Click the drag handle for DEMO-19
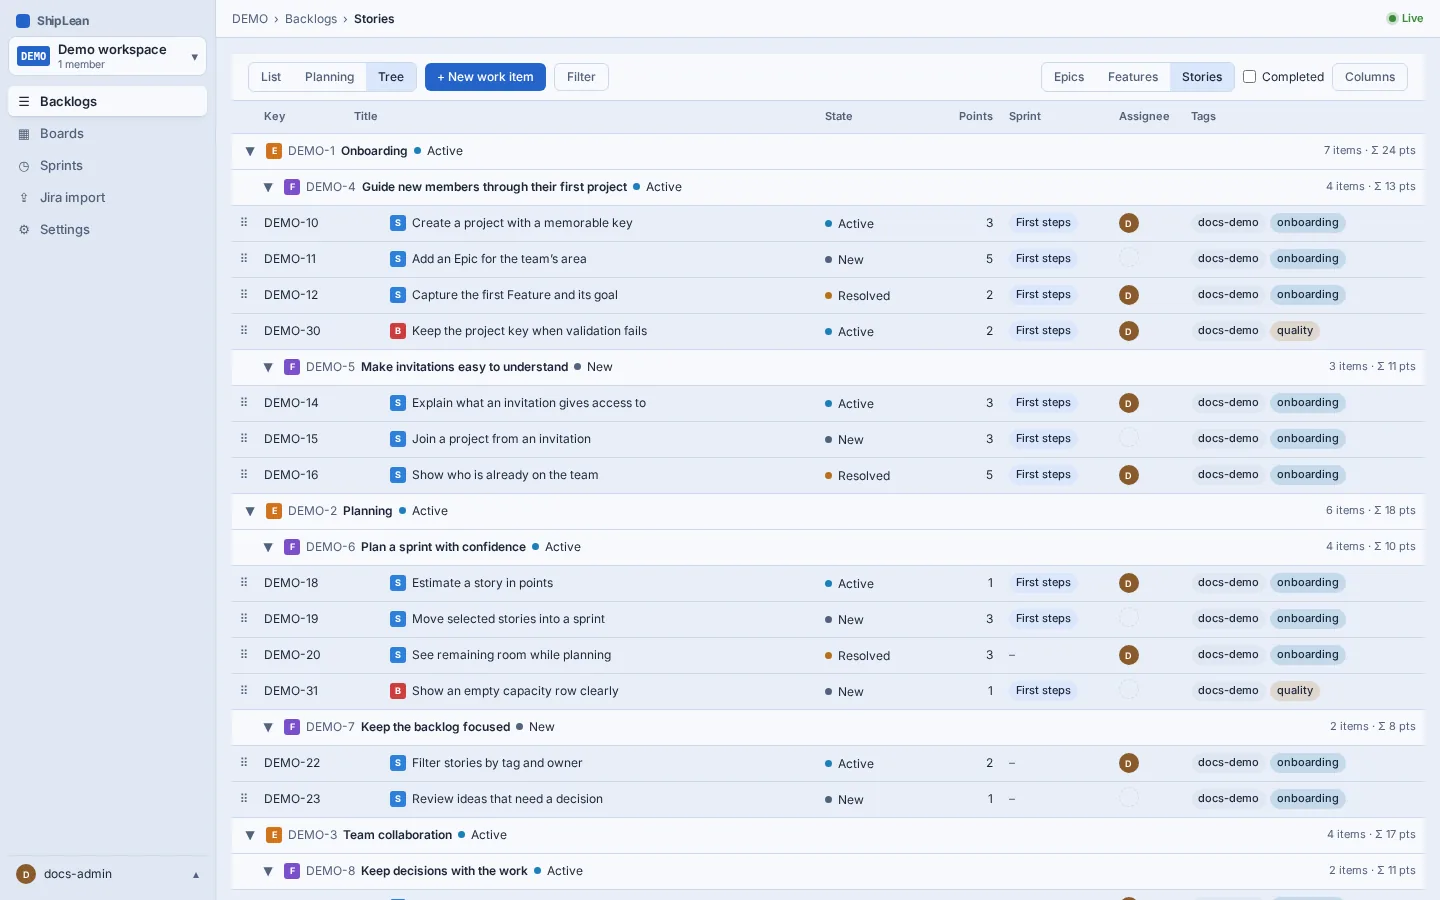 point(244,618)
